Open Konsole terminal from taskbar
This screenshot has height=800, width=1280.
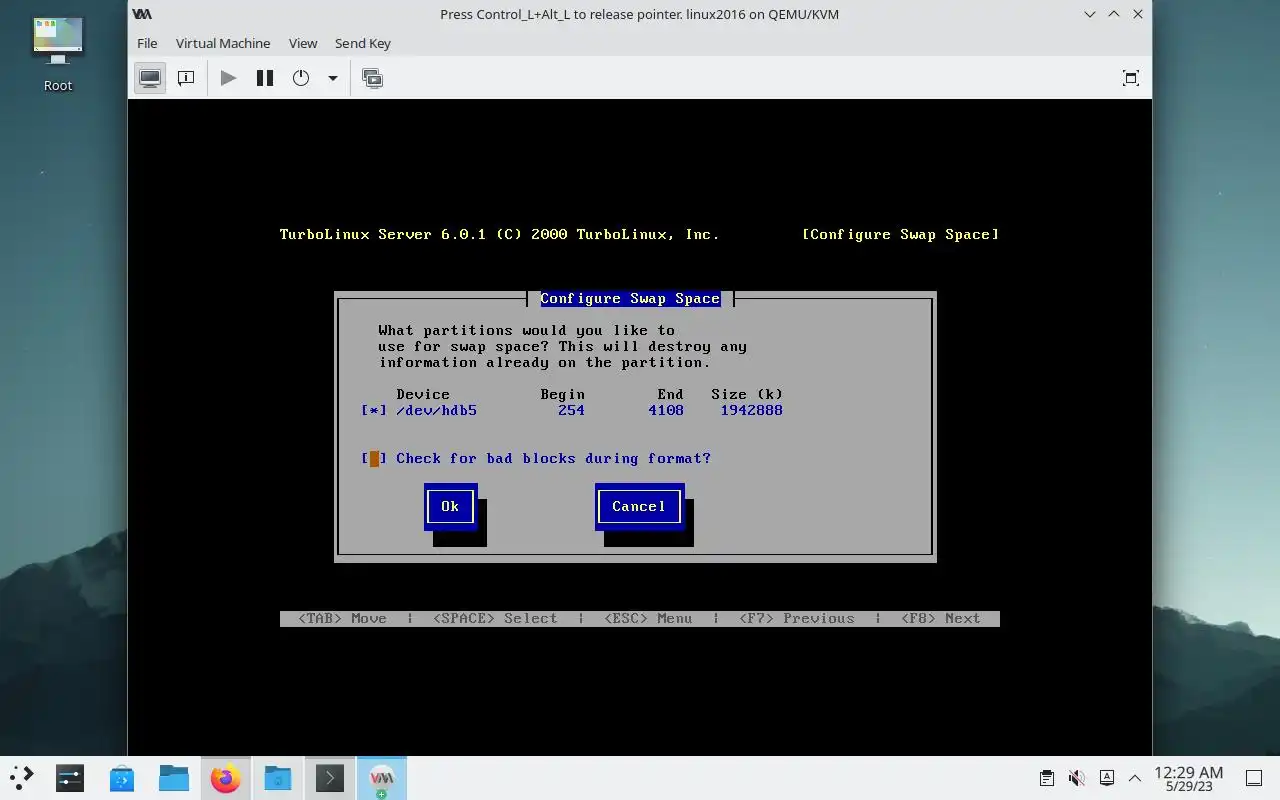[330, 777]
